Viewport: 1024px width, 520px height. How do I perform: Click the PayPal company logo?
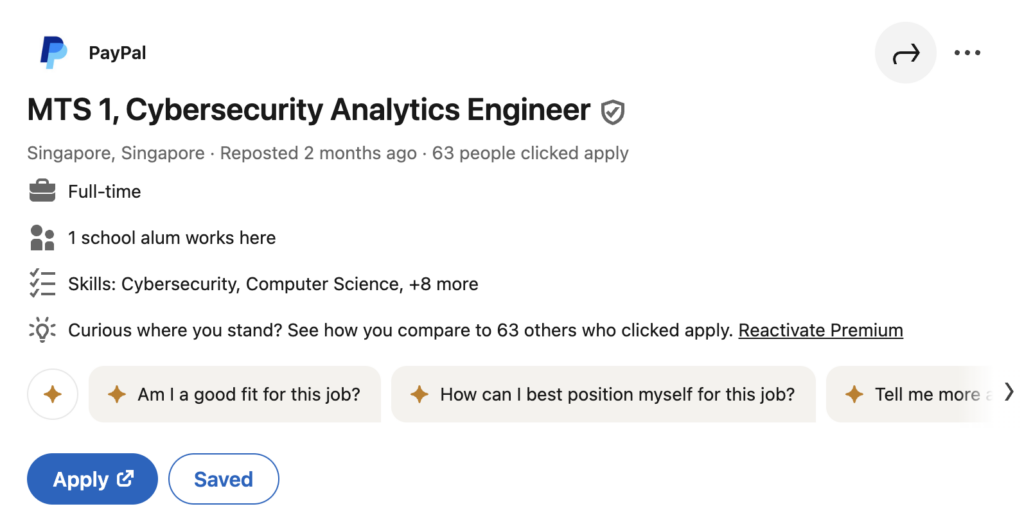coord(54,52)
